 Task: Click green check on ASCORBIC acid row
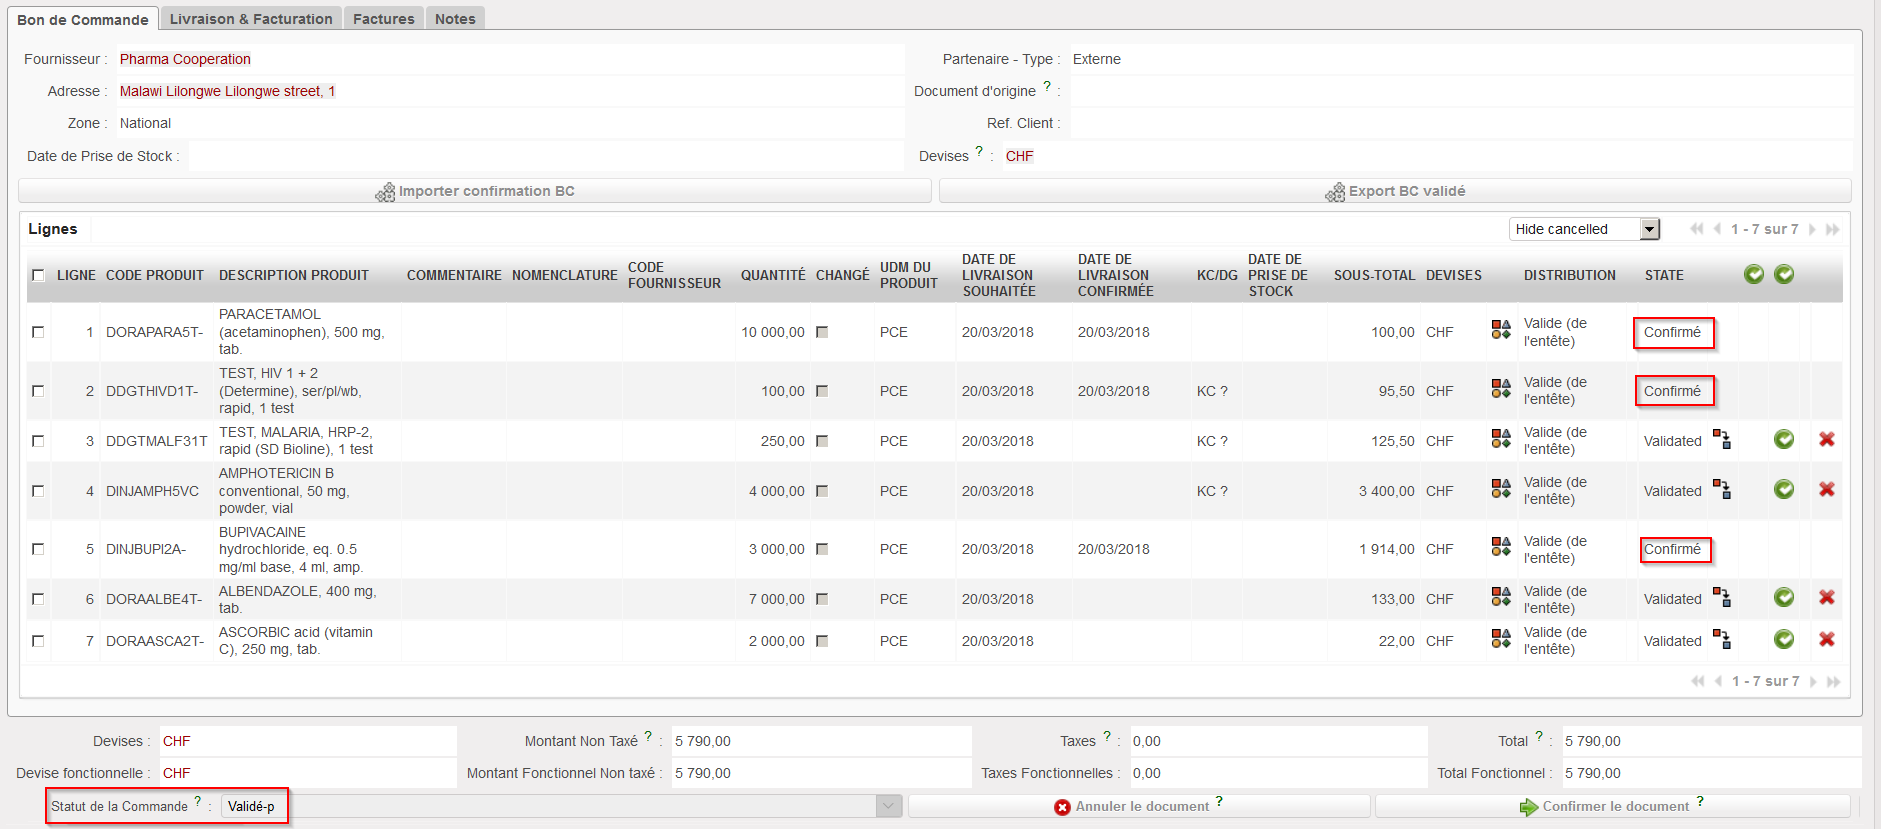click(x=1783, y=640)
